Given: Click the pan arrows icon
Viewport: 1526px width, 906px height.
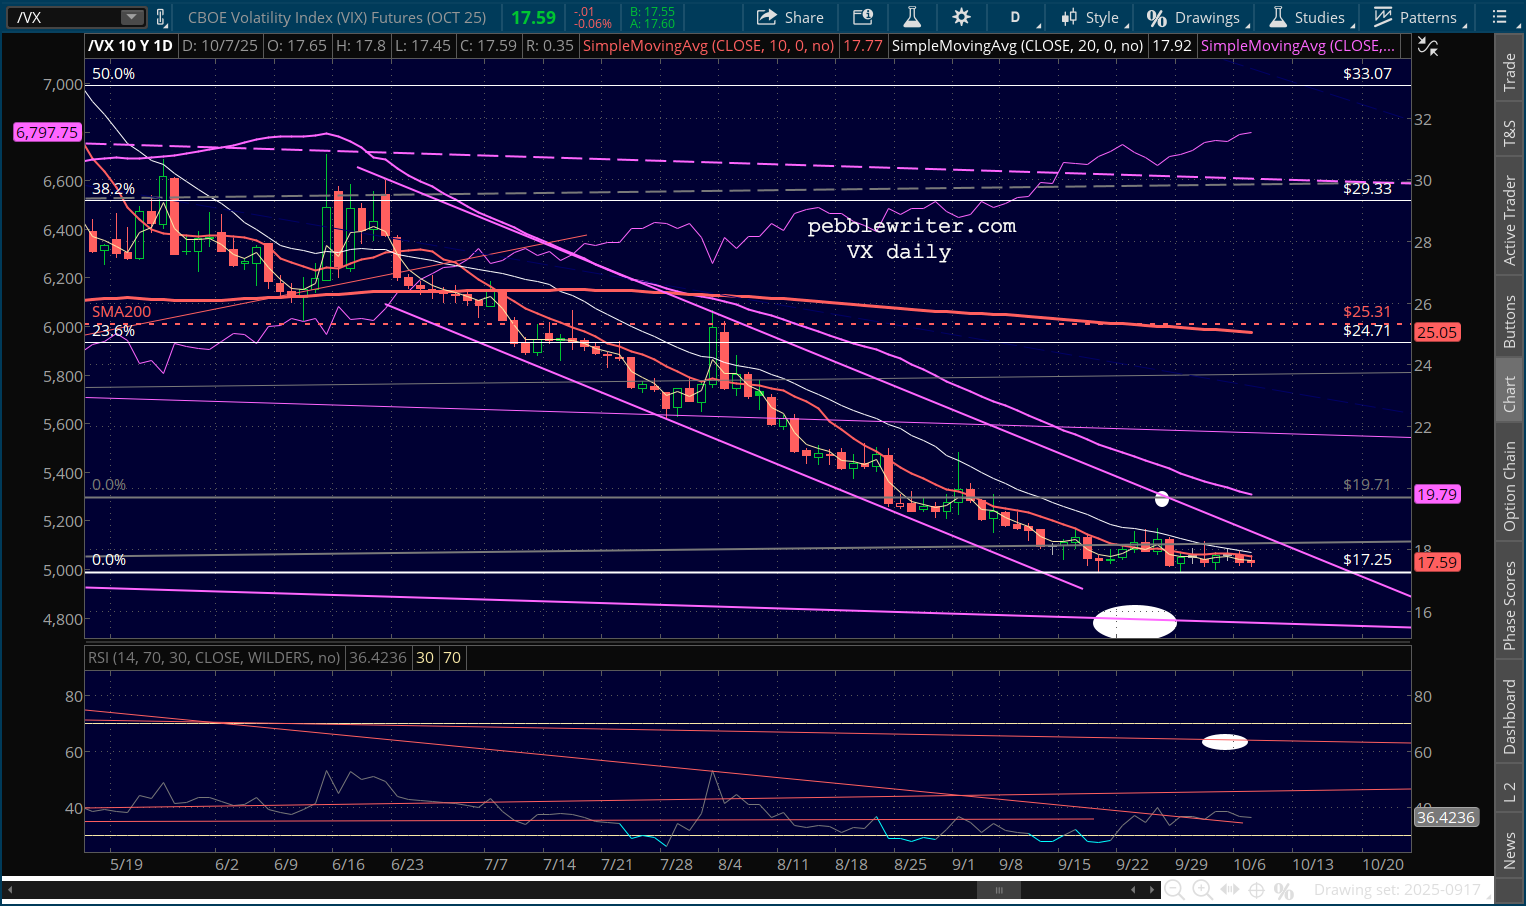Looking at the screenshot, I should [1230, 890].
